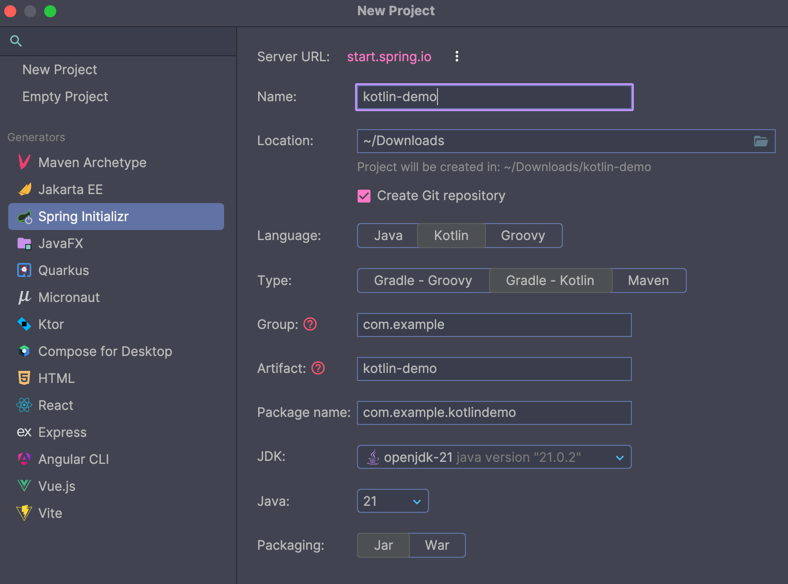Screen dimensions: 788x584
Task: Browse location with the folder icon
Action: 760,141
